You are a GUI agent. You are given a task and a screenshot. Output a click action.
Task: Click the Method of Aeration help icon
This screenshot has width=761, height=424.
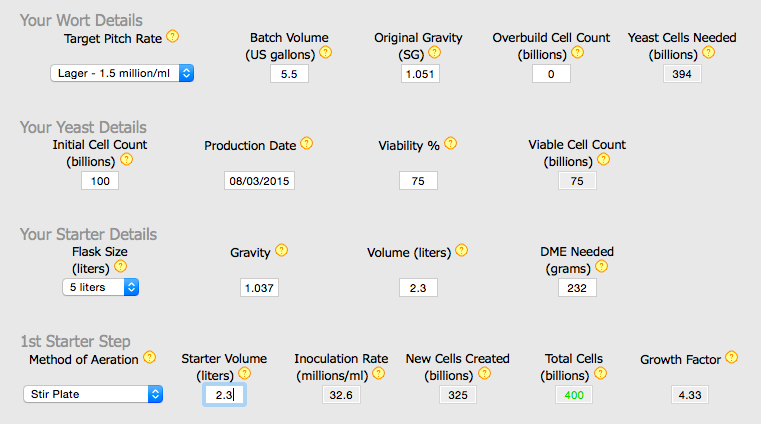tap(149, 358)
